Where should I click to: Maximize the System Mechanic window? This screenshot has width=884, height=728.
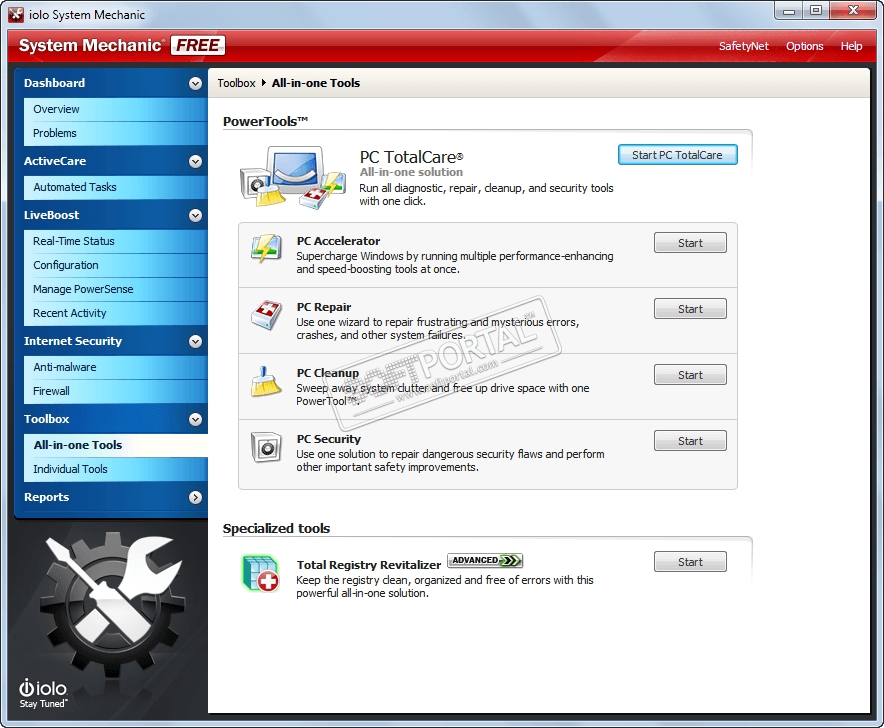click(816, 11)
